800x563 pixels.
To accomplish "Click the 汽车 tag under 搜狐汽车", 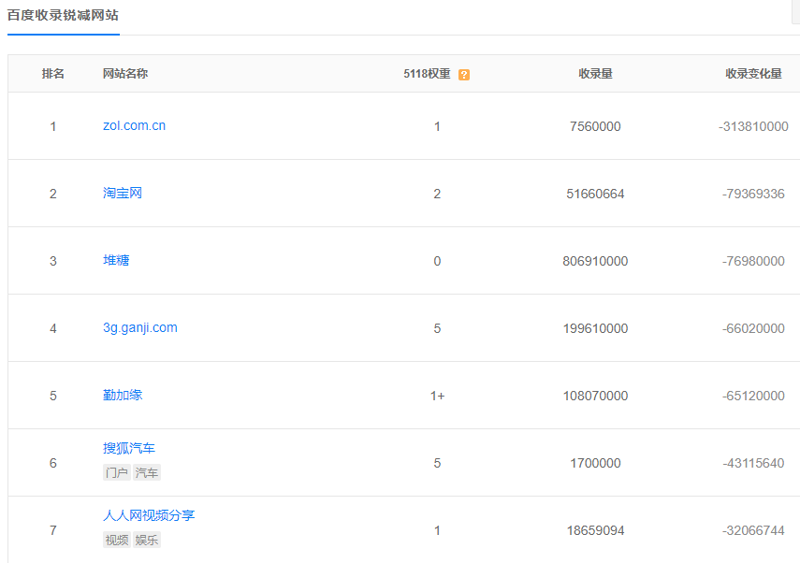I will point(147,473).
